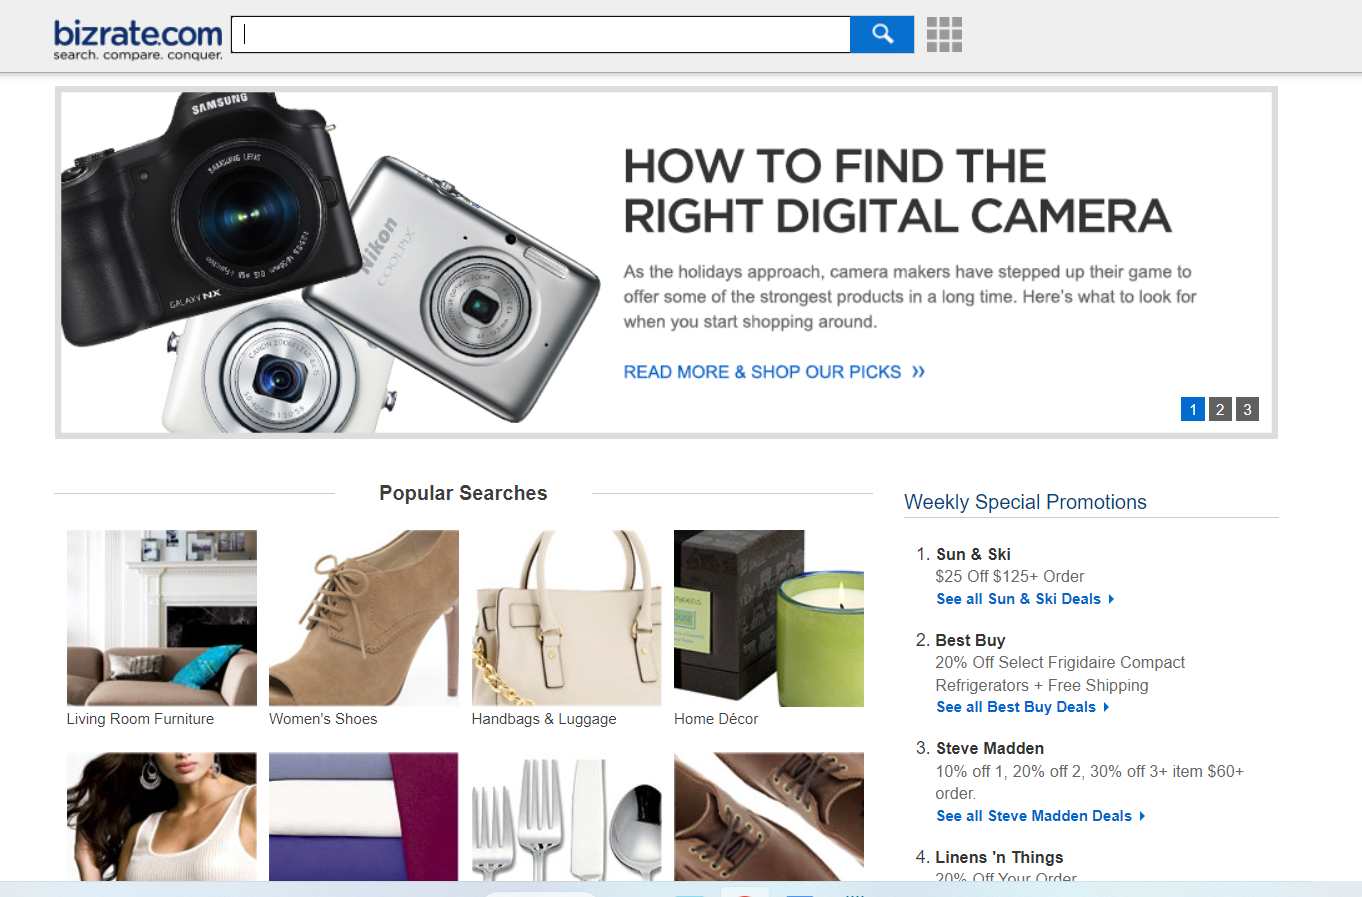Select the silver flatware thumbnail
Viewport: 1362px width, 897px height.
tap(567, 817)
